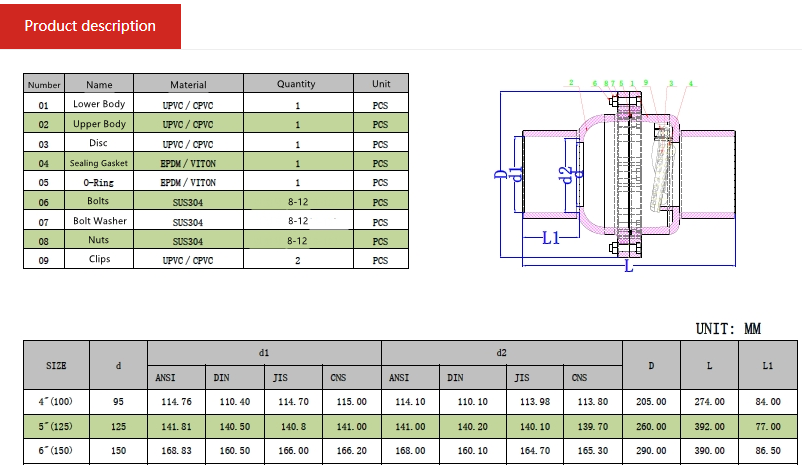Click the 'd1' group header in the dimensions table
The height and width of the screenshot is (471, 802).
[x=264, y=352]
